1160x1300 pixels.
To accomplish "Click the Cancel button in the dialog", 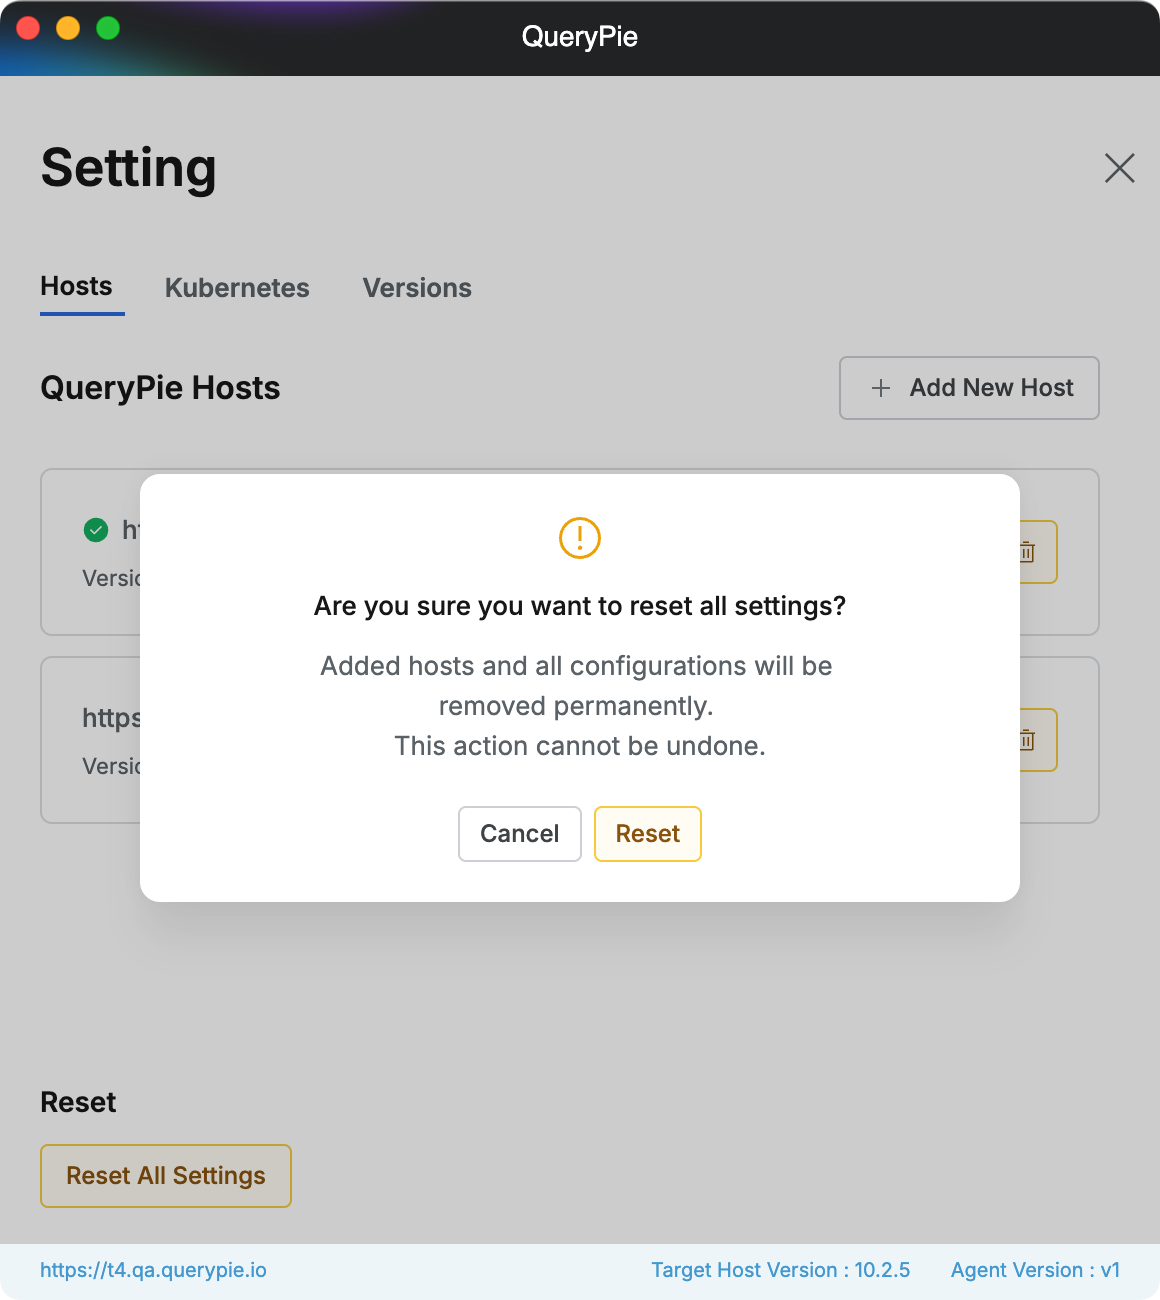I will 520,834.
